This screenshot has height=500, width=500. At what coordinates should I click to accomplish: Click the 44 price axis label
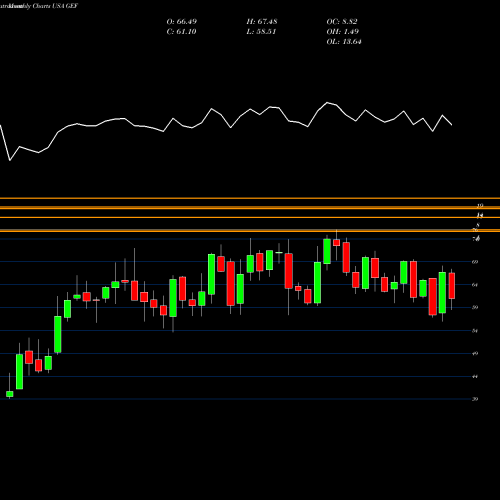coord(475,376)
